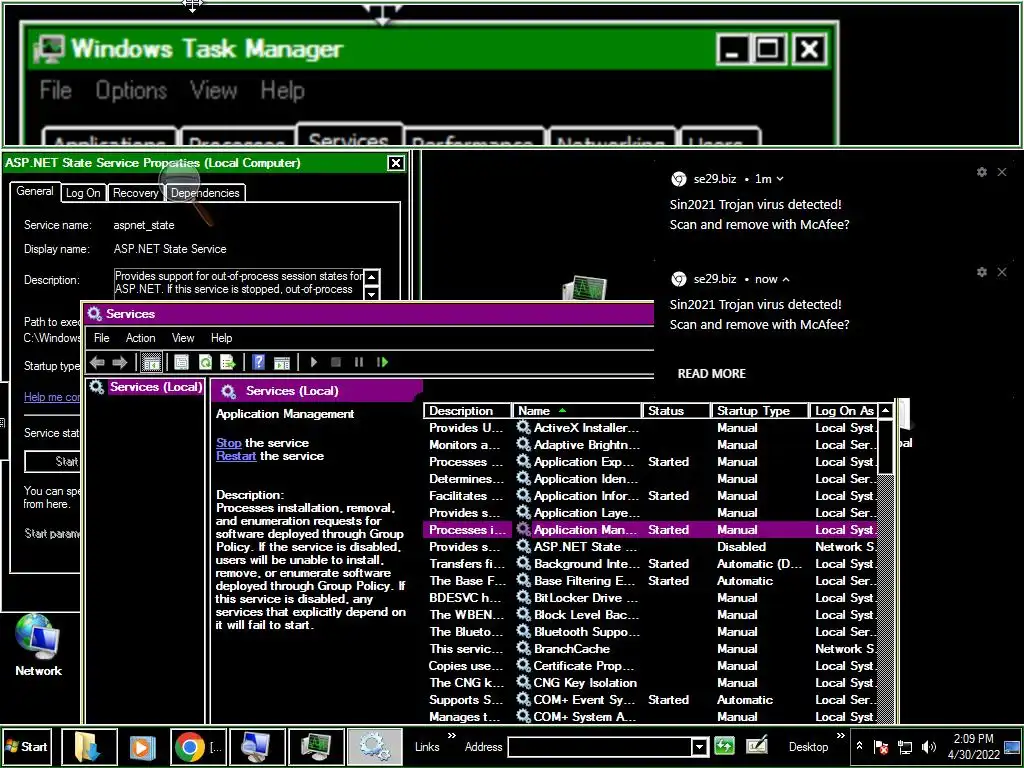Open settings gear on the newest se29.biz notification
Image resolution: width=1024 pixels, height=768 pixels.
982,272
